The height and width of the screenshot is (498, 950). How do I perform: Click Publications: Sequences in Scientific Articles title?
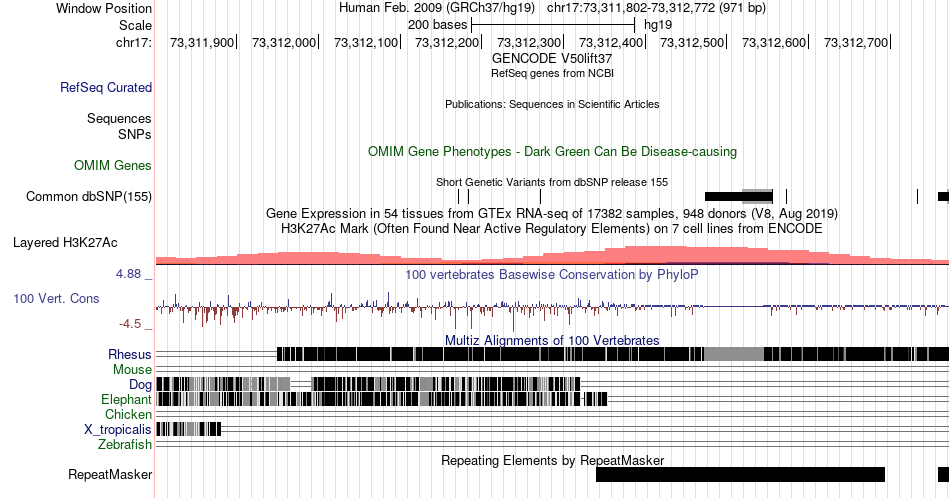click(552, 104)
